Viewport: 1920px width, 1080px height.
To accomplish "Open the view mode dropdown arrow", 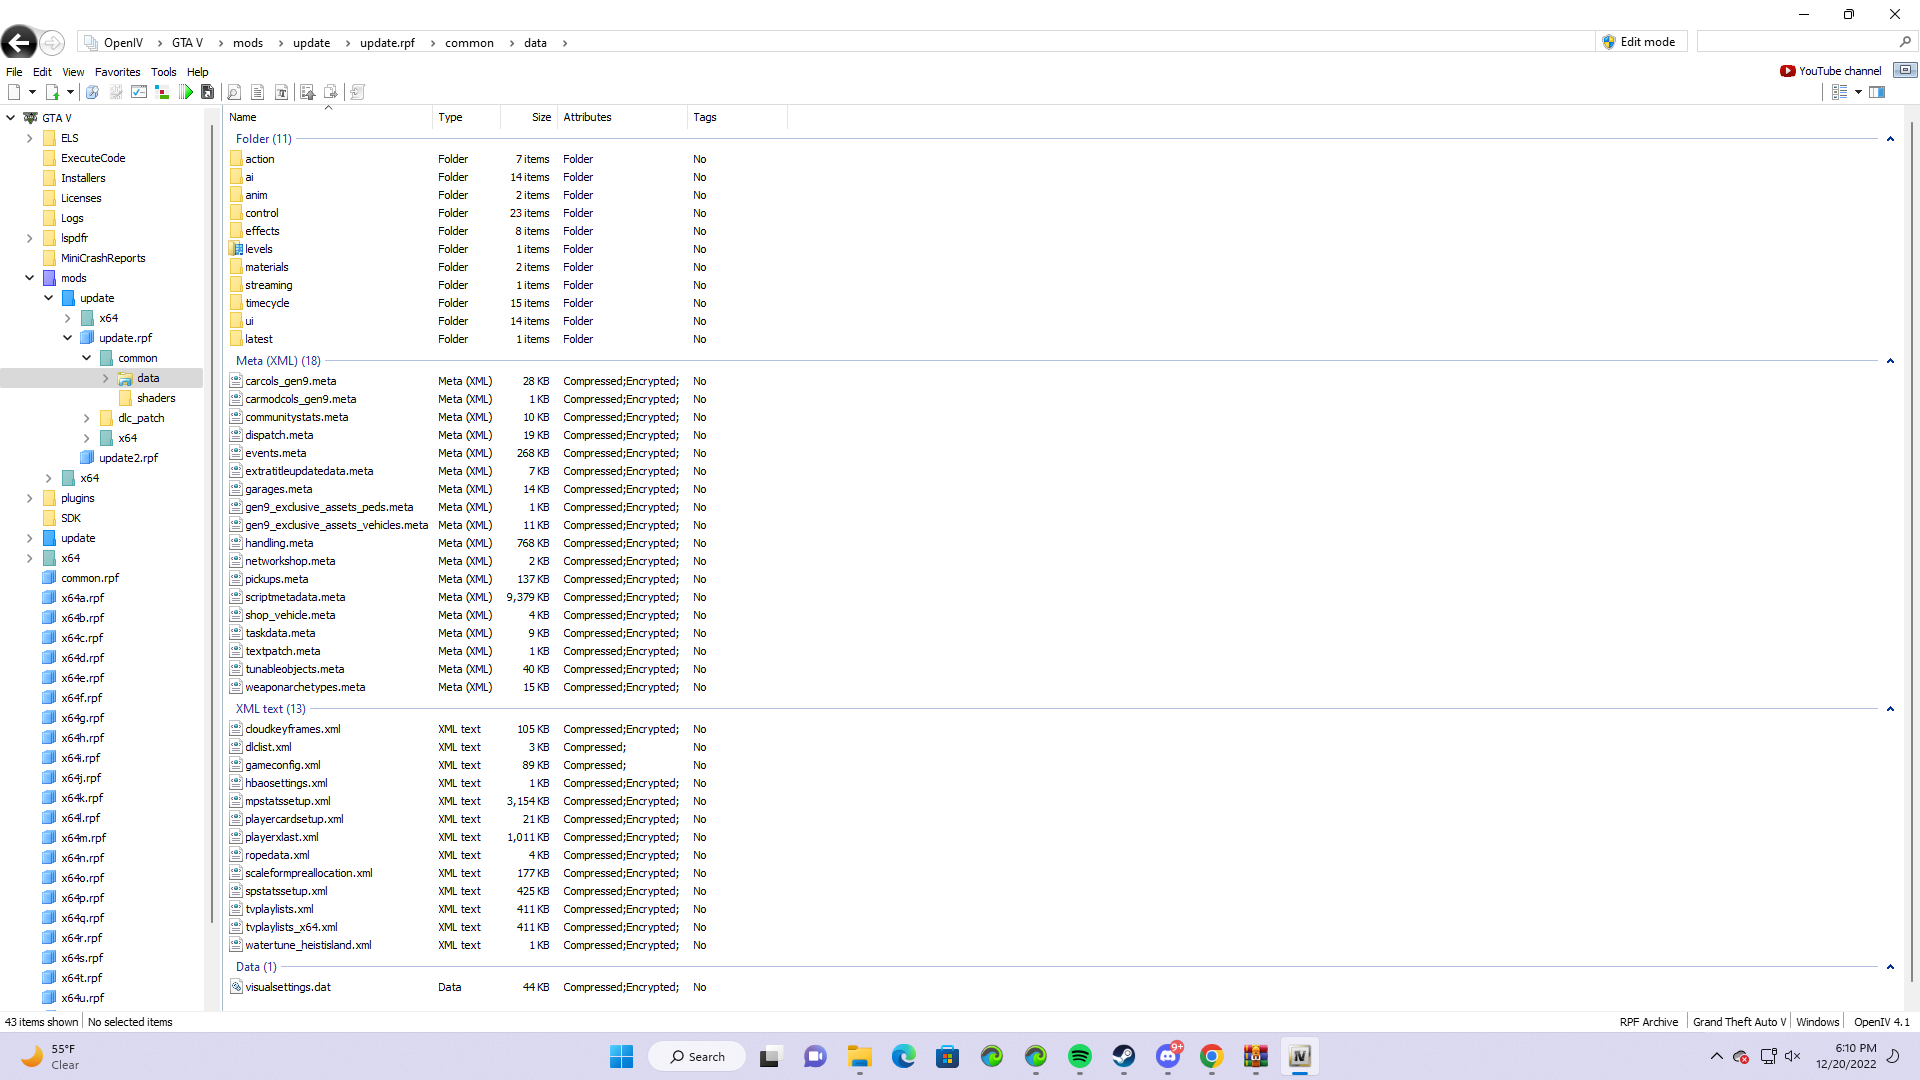I will pyautogui.click(x=1858, y=92).
